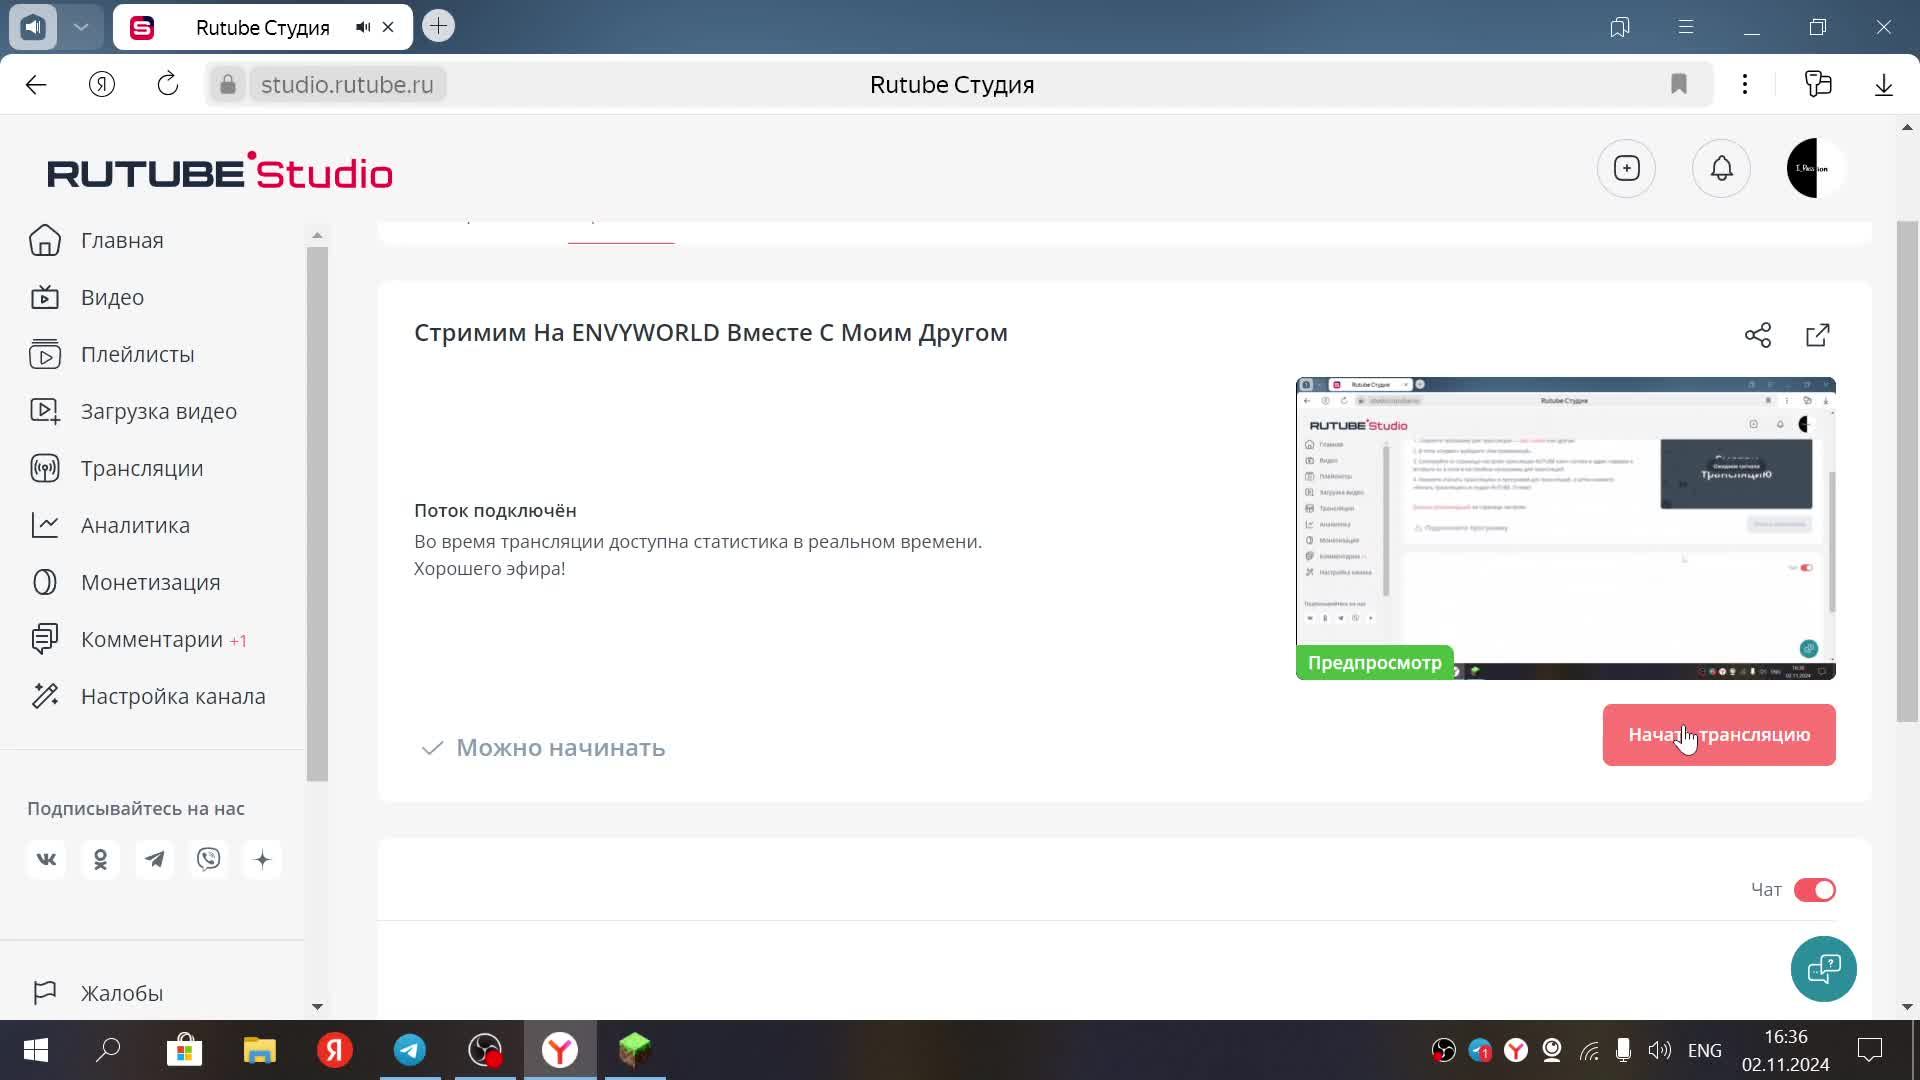Click the RUTUBE Studio logo
This screenshot has height=1080, width=1920.
220,172
